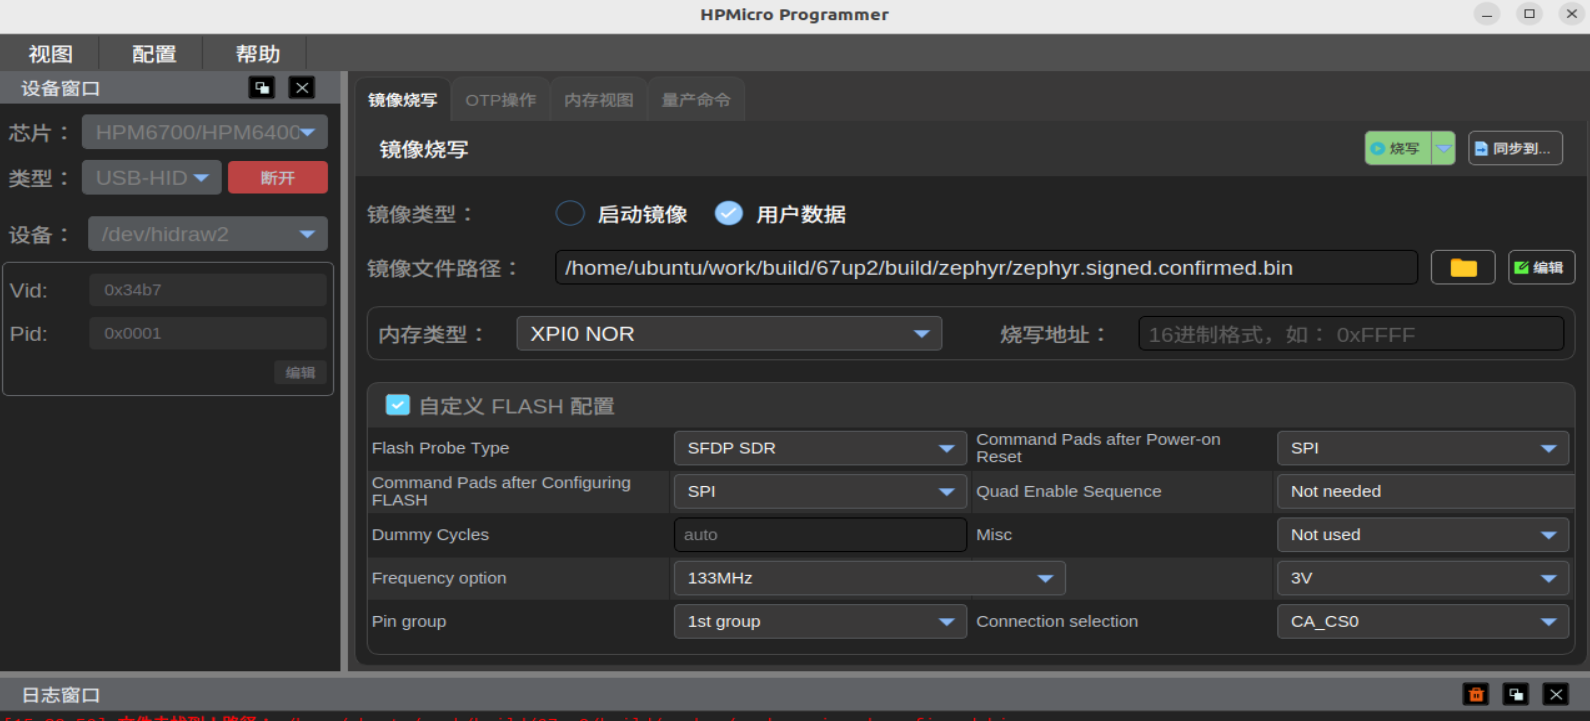
Task: Switch to the 镜像烧写 tab
Action: 402,100
